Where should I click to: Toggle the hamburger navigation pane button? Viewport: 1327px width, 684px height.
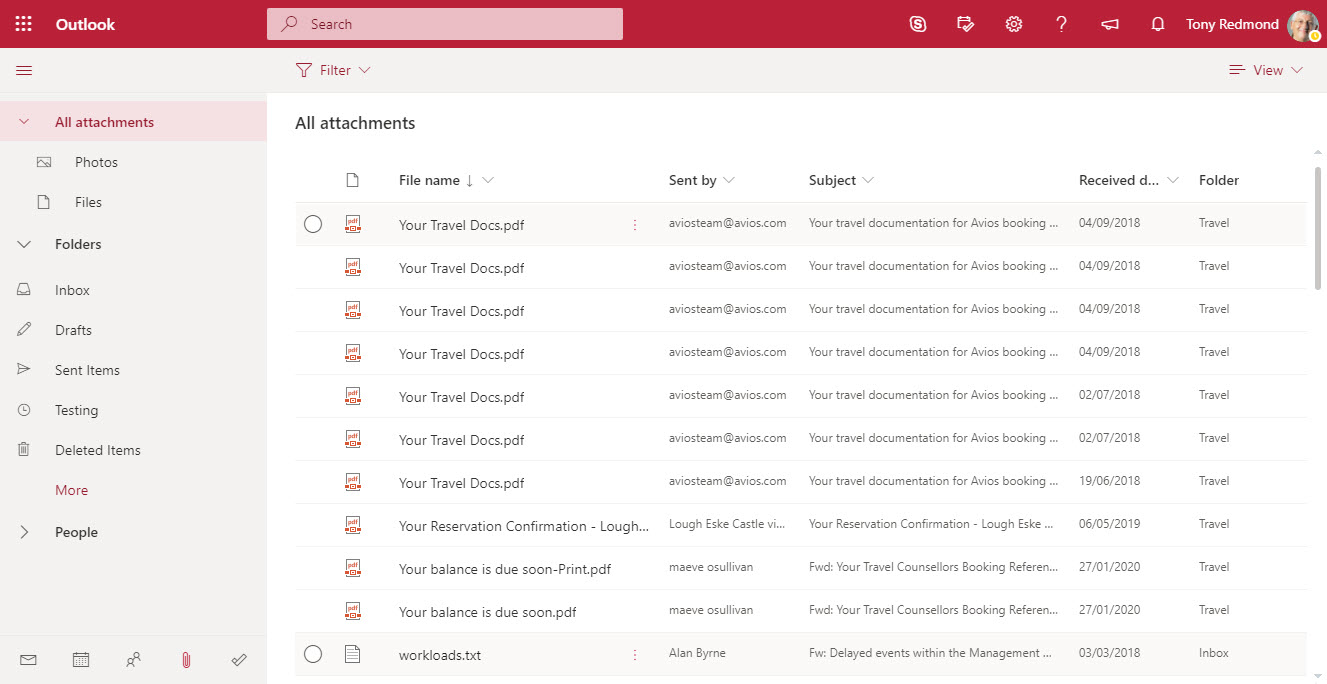24,70
